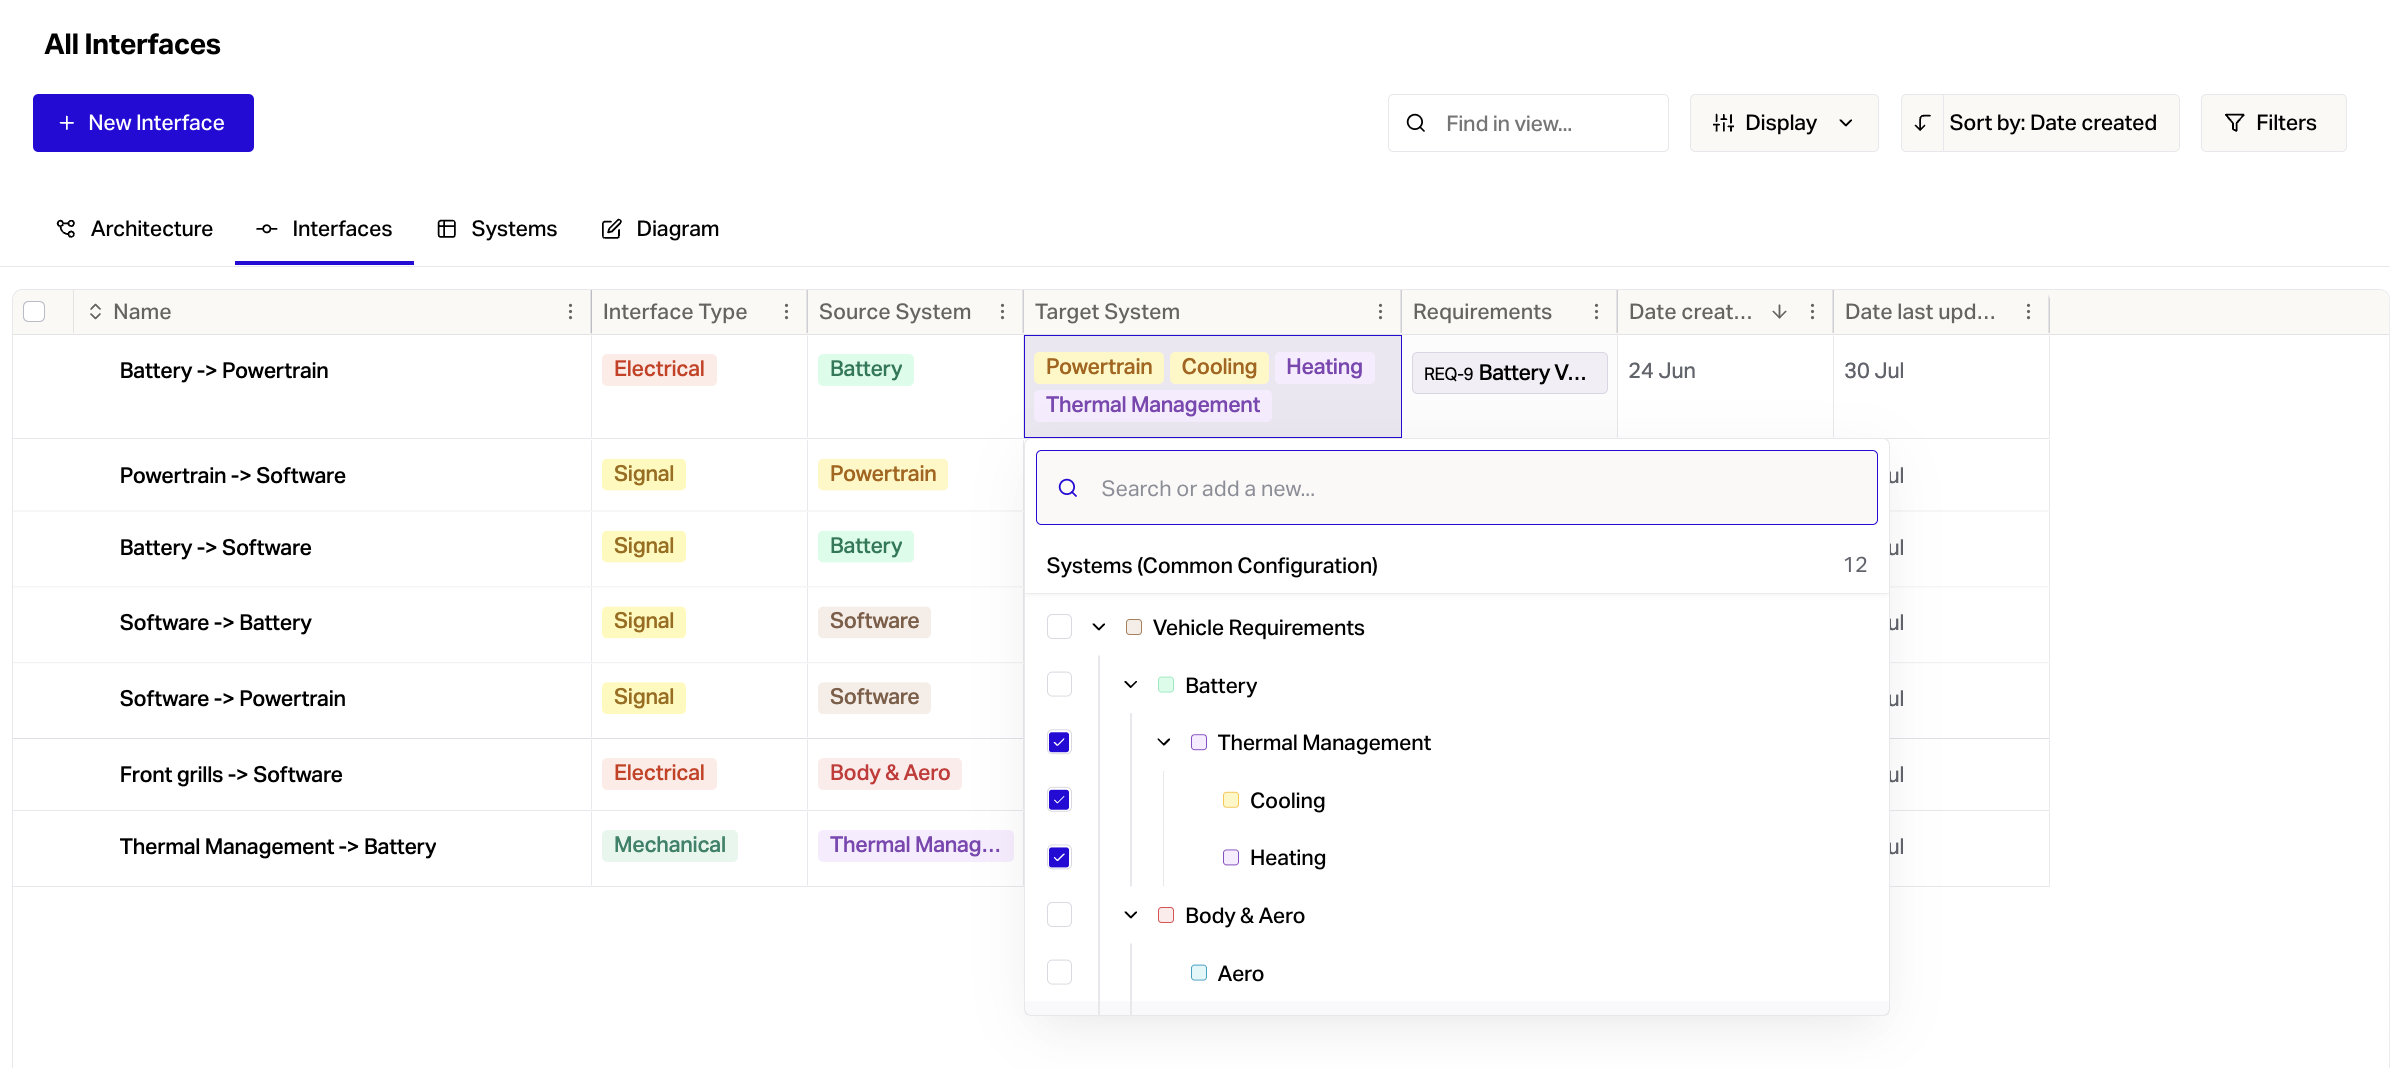Collapse the Battery tree node

tap(1131, 685)
